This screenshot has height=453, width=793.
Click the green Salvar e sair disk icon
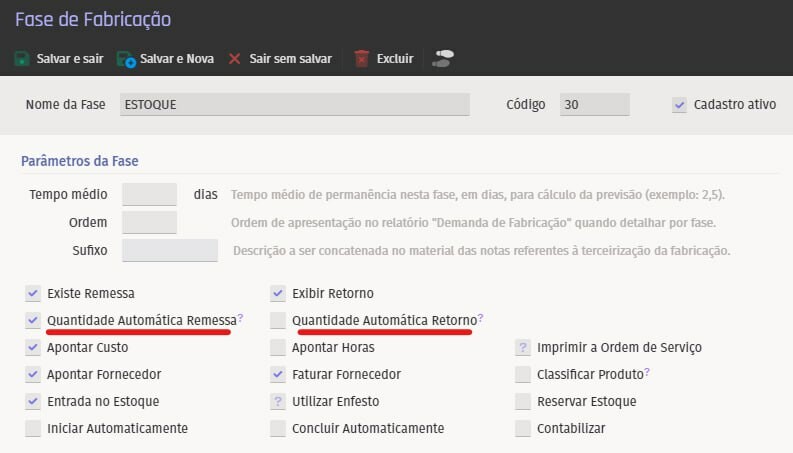point(22,59)
